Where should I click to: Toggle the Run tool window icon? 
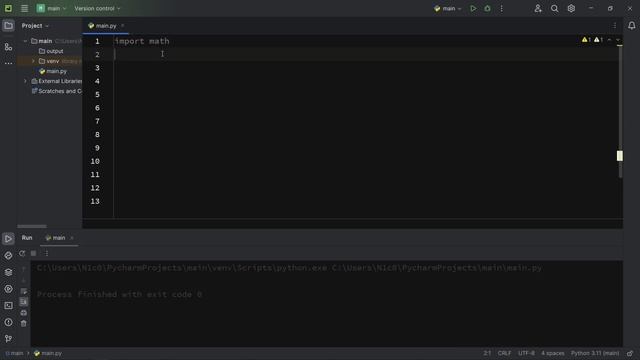tap(8, 239)
